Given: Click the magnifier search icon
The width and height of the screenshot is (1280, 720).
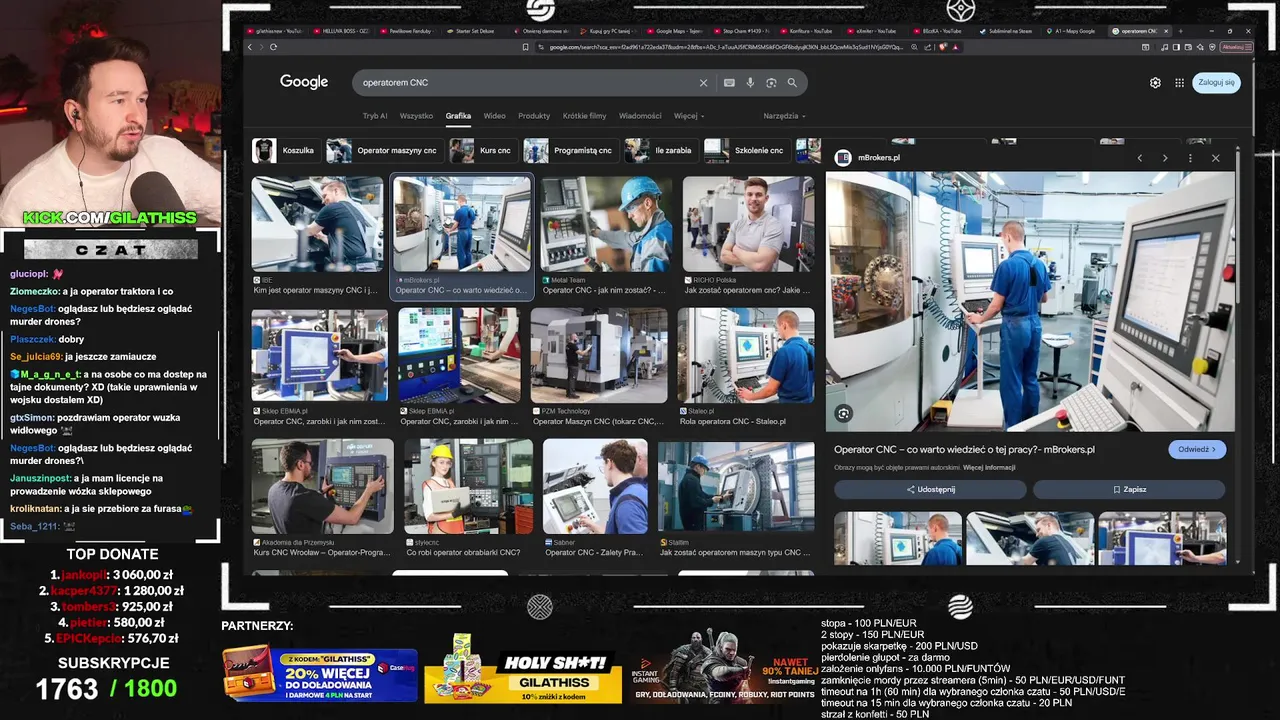Looking at the screenshot, I should coord(792,83).
